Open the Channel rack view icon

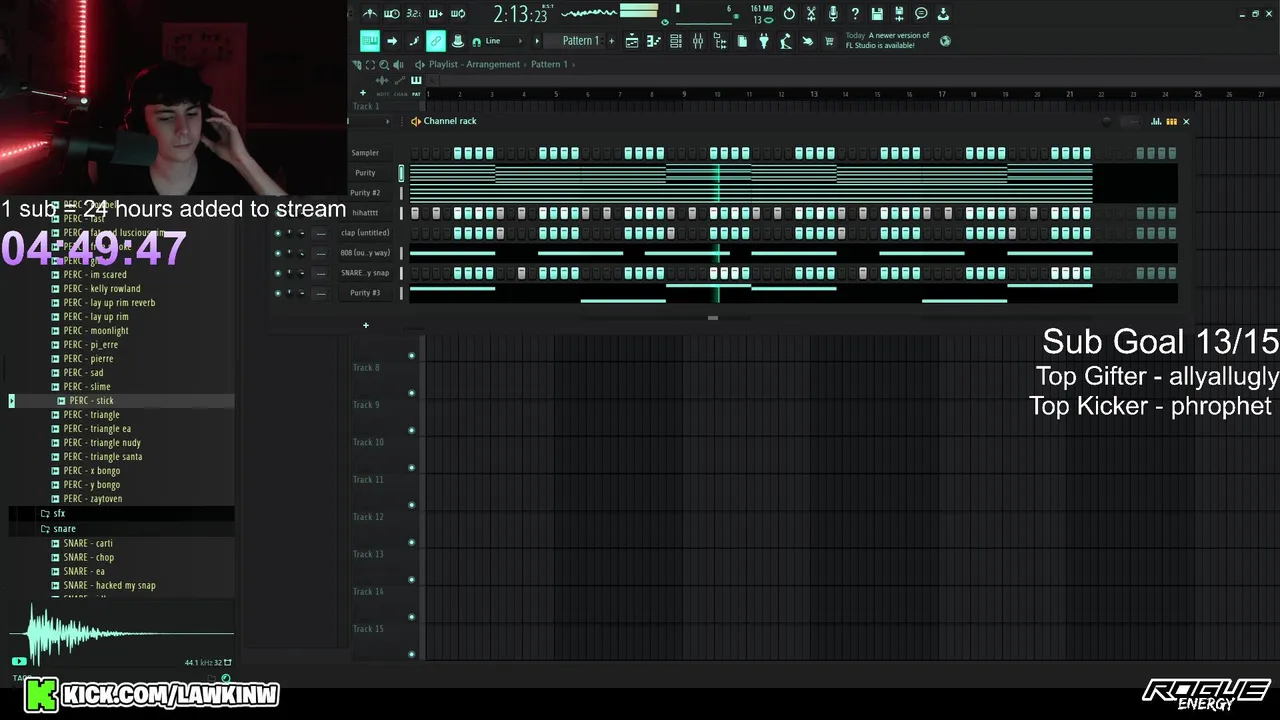pos(676,41)
